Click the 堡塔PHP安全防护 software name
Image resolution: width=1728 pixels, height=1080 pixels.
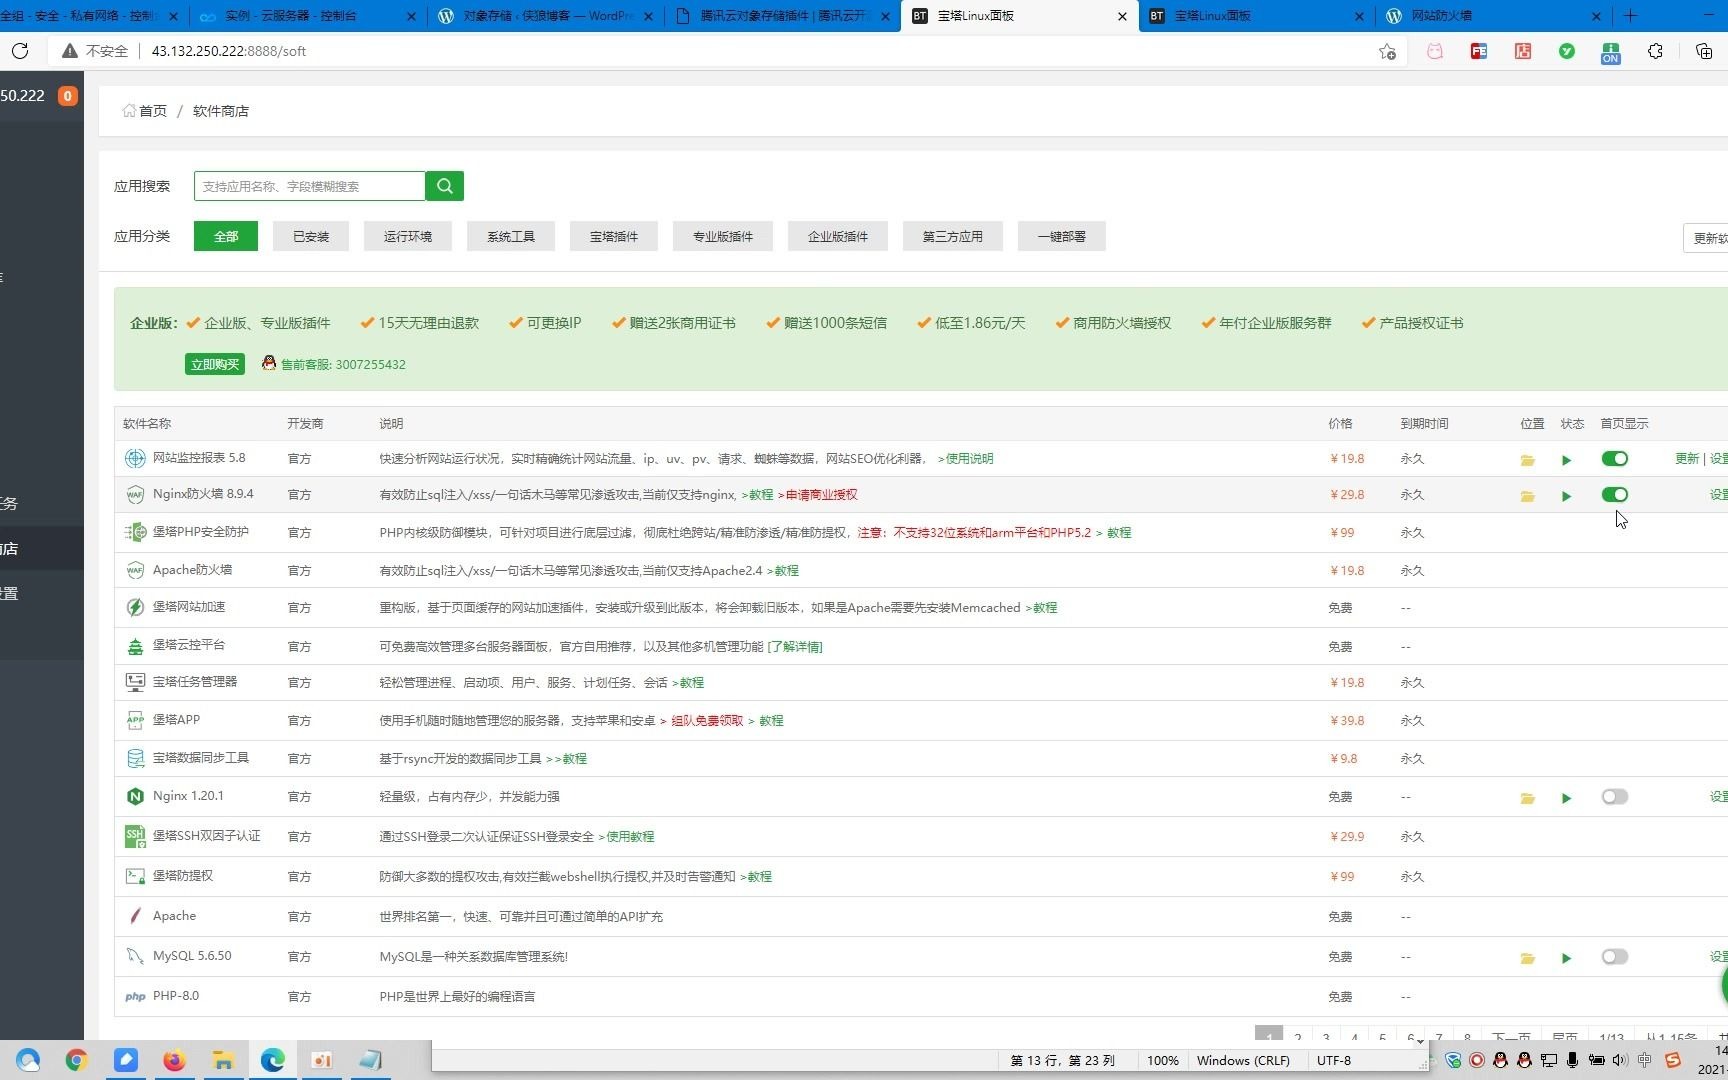(x=201, y=532)
